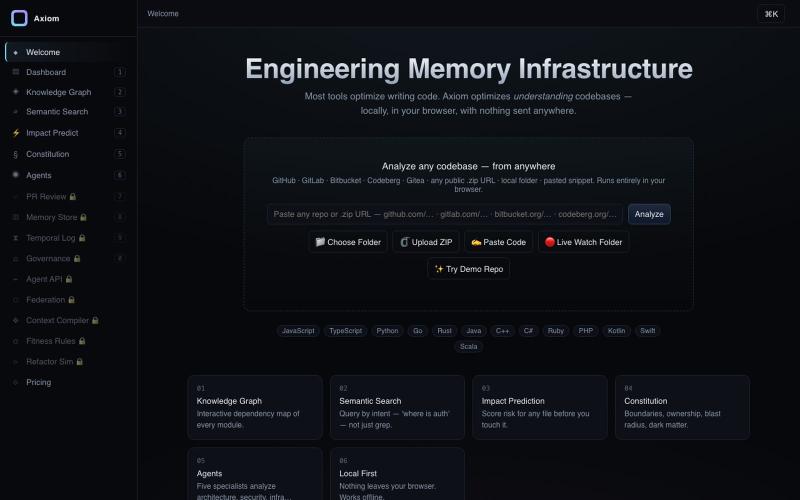Open the 06 Local First feature card
The width and height of the screenshot is (800, 500).
397,474
